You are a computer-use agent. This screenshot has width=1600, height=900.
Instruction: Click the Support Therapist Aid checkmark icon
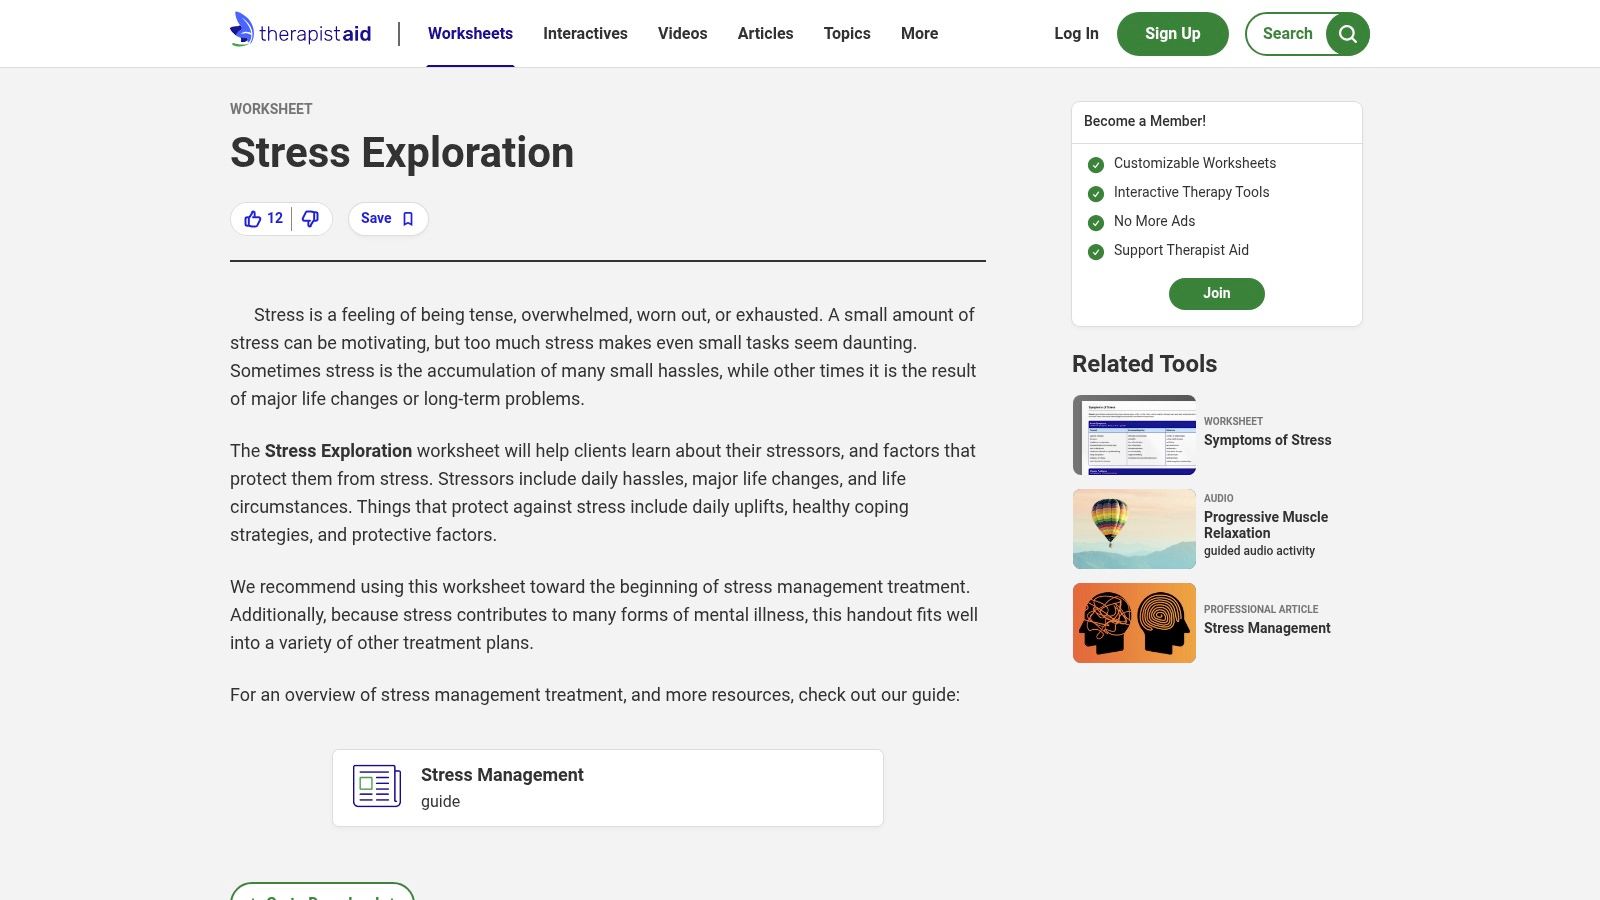tap(1096, 252)
